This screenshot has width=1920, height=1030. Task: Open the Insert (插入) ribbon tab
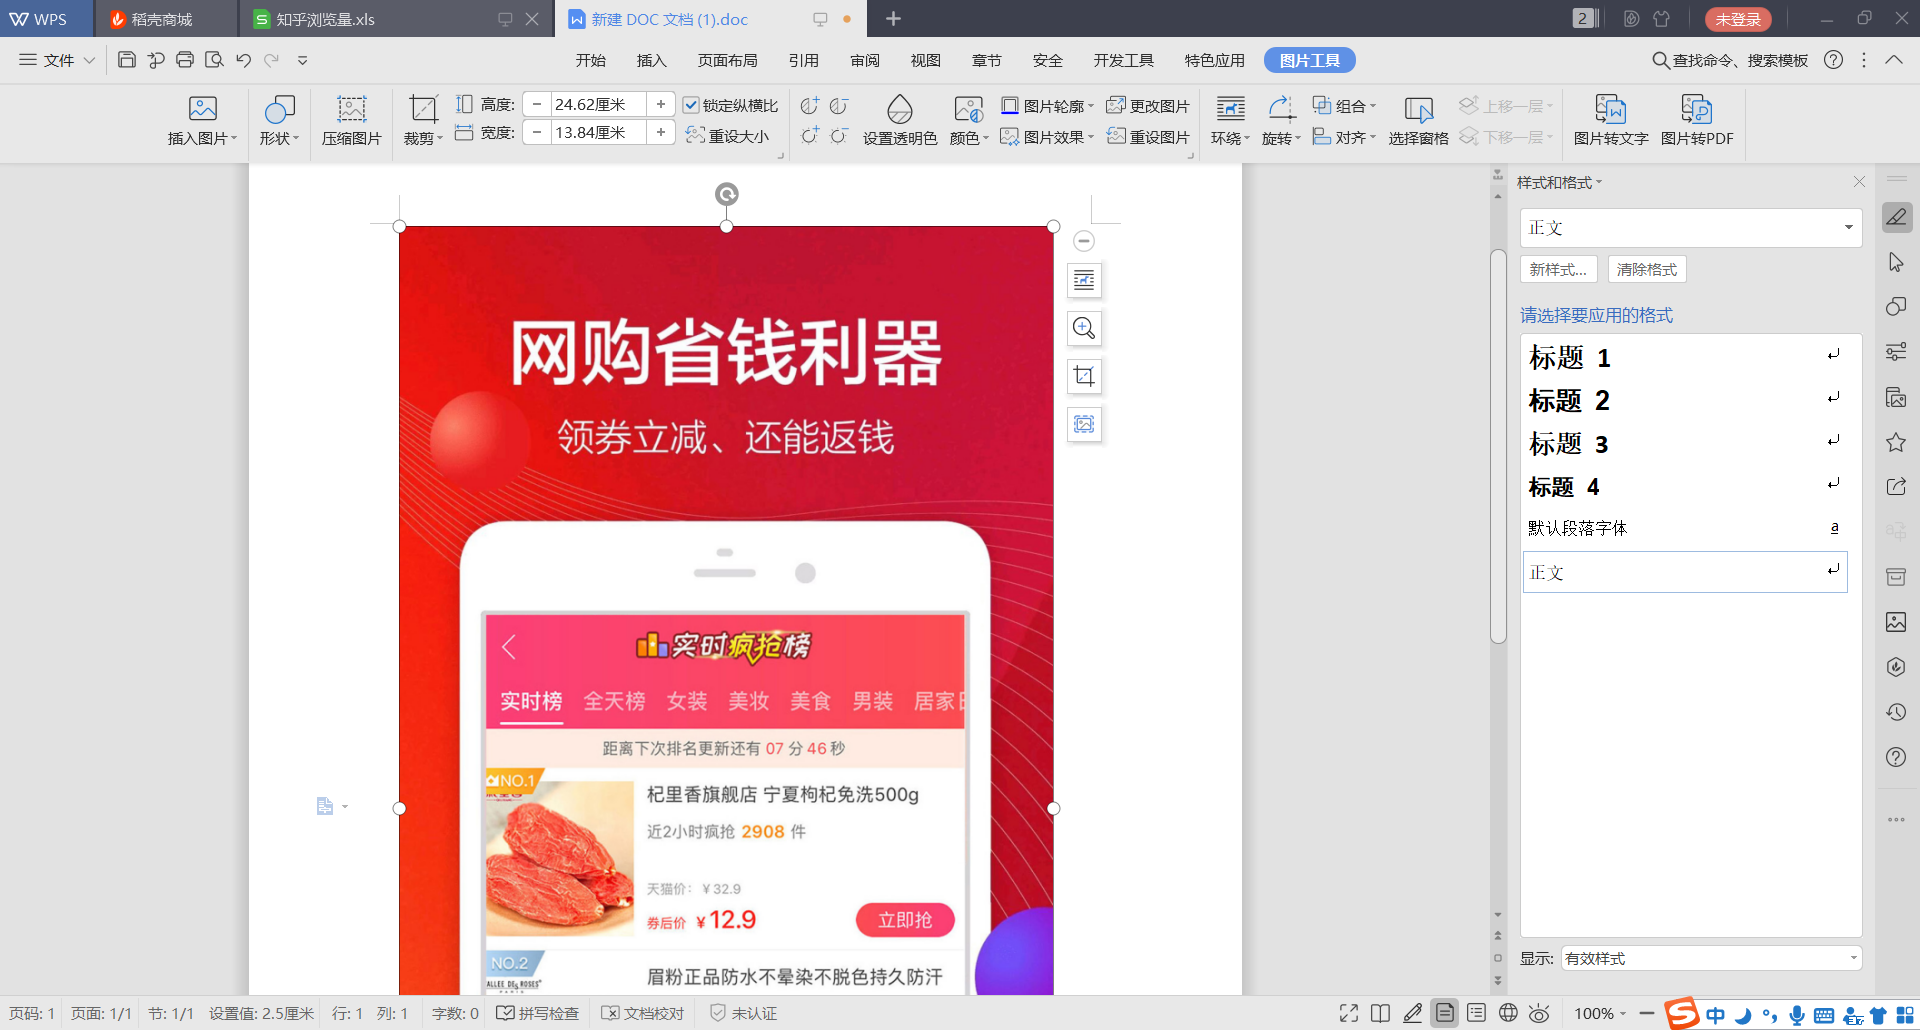(651, 60)
